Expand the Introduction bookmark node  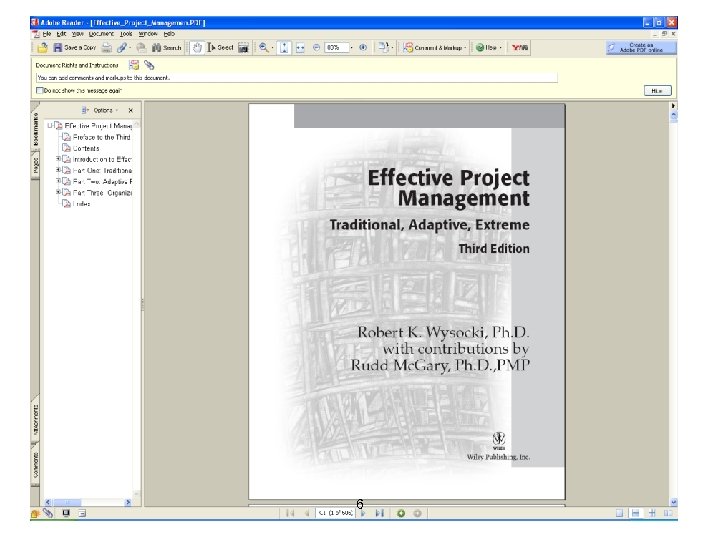59,159
